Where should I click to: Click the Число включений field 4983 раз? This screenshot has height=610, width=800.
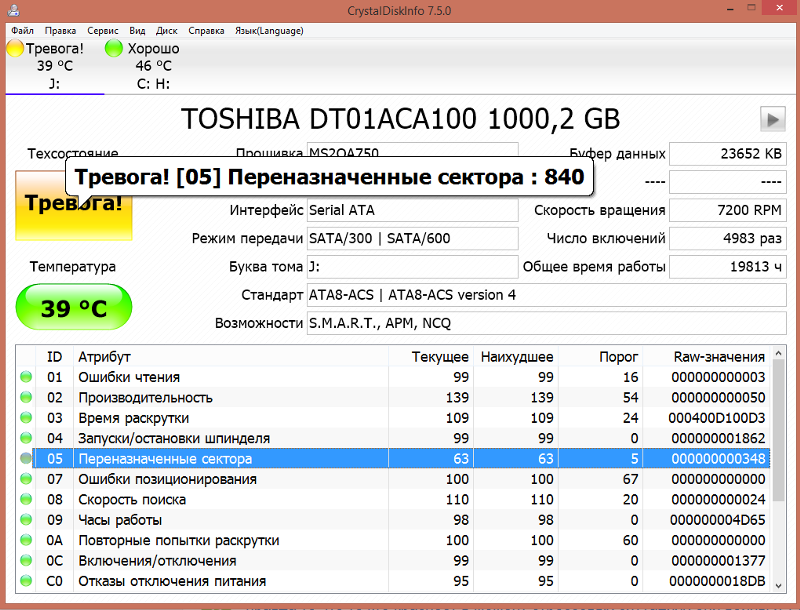(728, 238)
